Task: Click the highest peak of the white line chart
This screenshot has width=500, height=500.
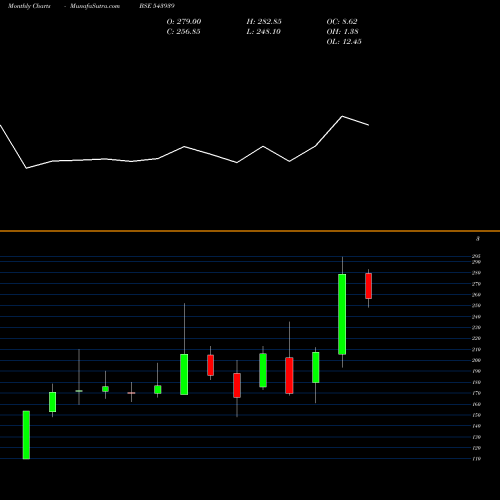Action: pos(342,116)
